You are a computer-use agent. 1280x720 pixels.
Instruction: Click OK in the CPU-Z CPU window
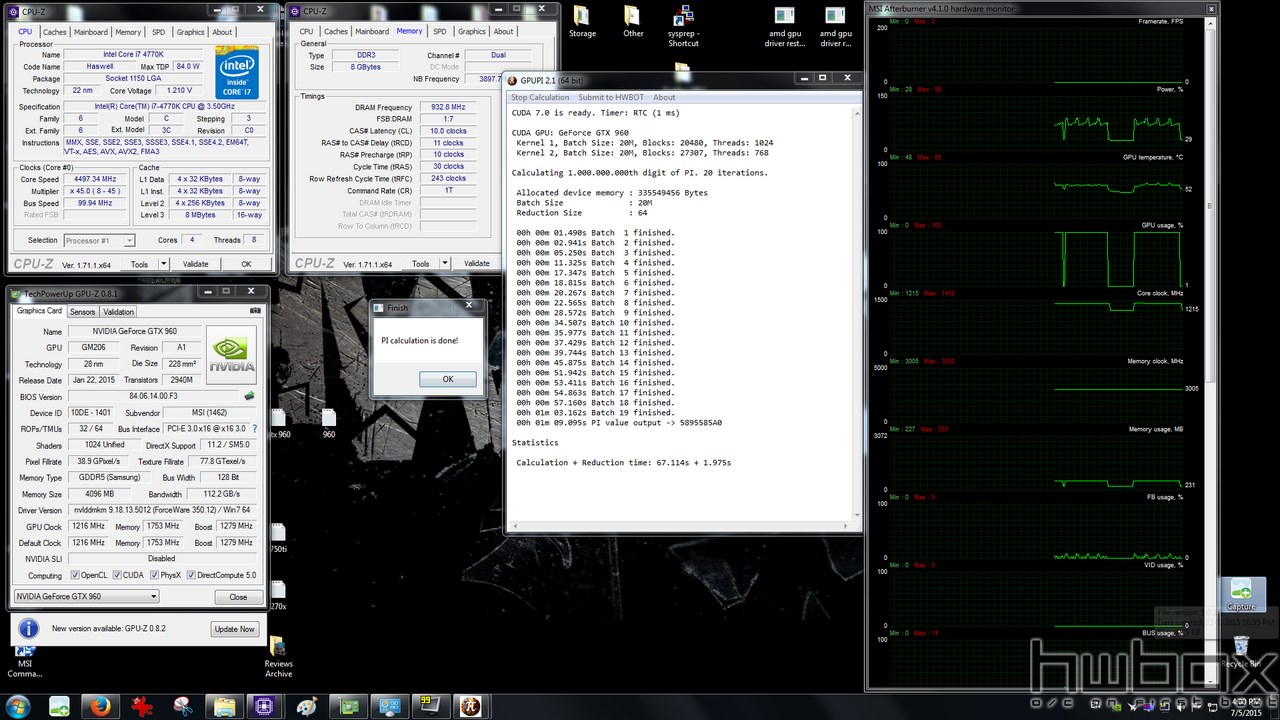[246, 264]
